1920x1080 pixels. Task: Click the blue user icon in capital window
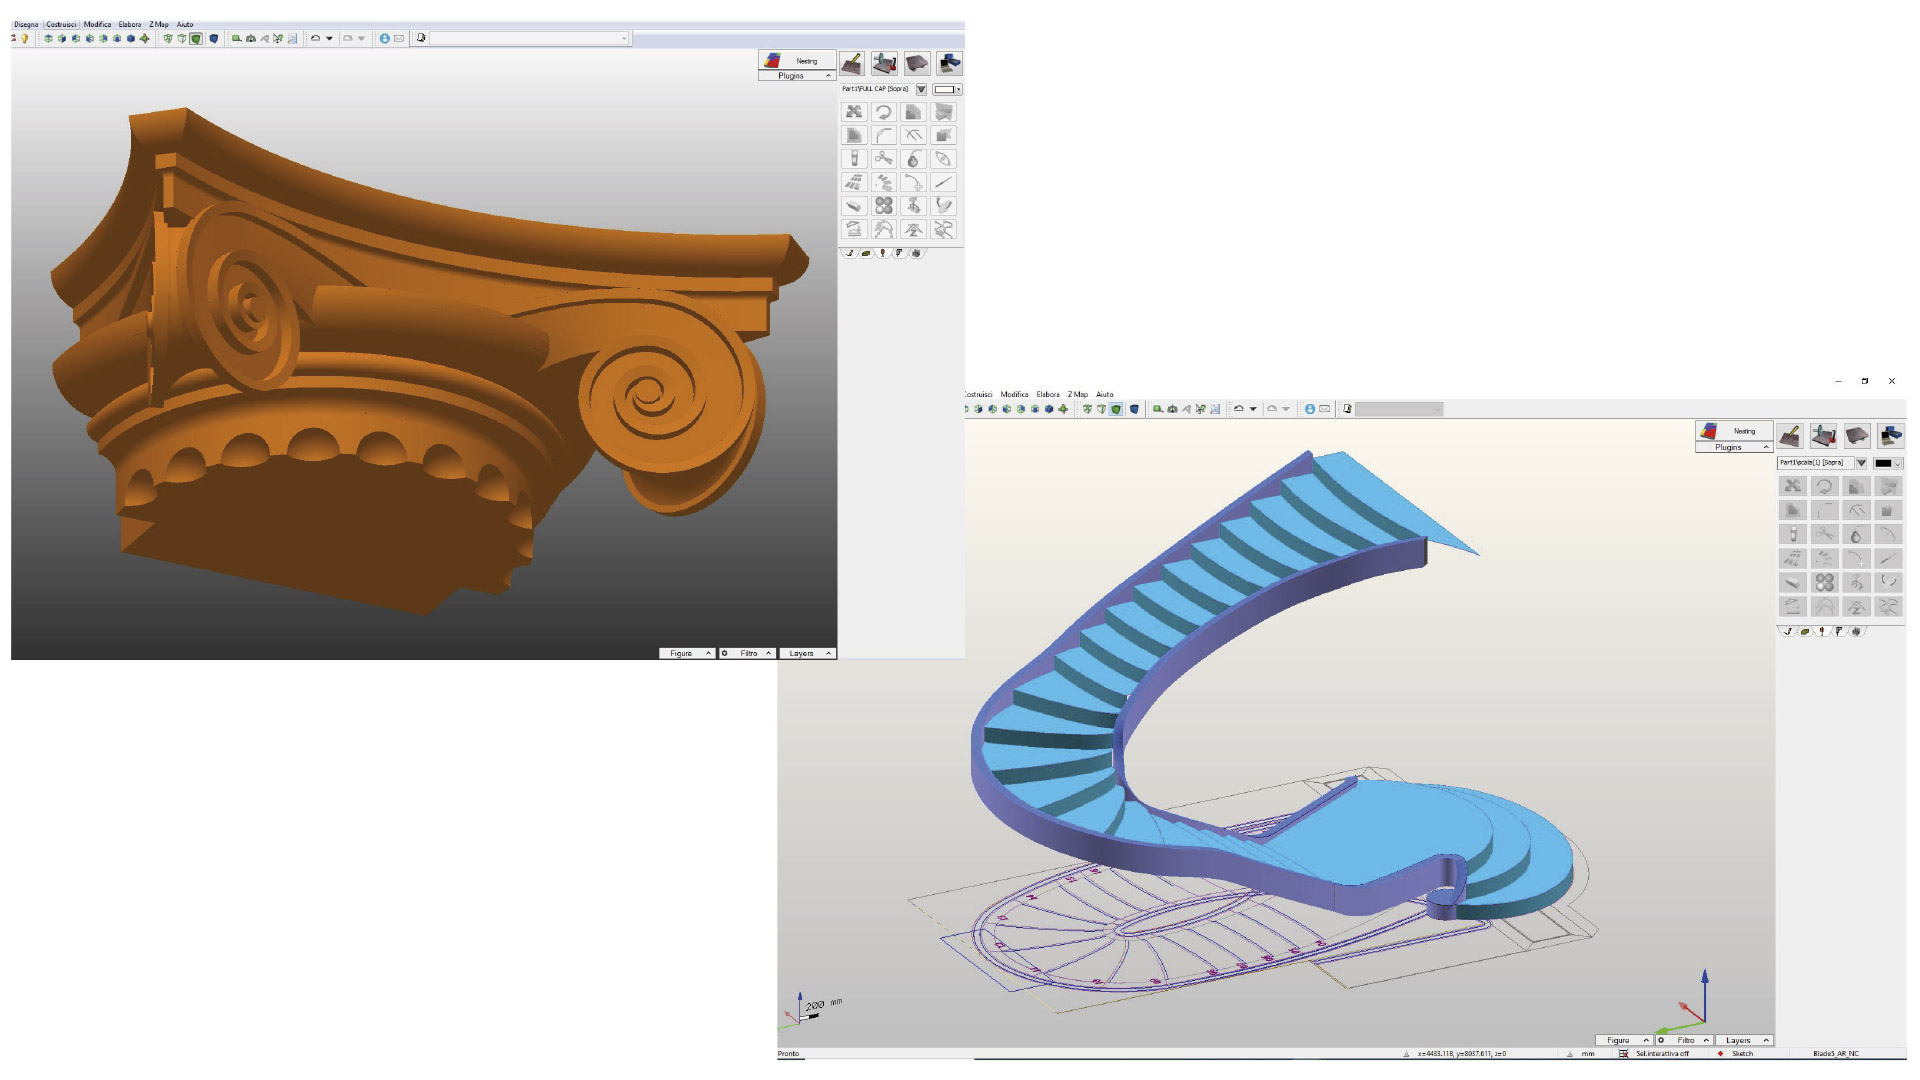(x=384, y=39)
